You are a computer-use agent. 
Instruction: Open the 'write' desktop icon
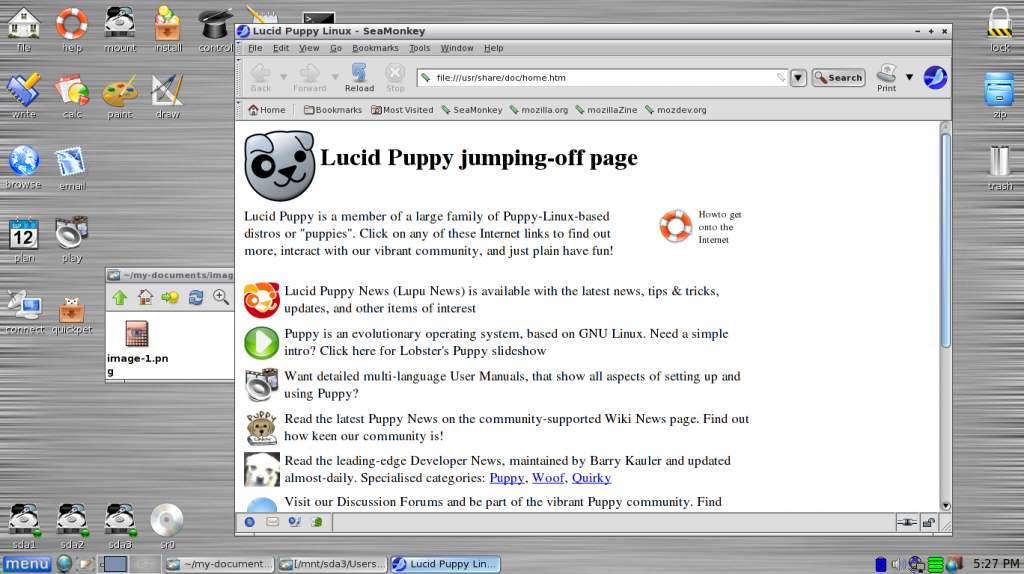pyautogui.click(x=24, y=96)
